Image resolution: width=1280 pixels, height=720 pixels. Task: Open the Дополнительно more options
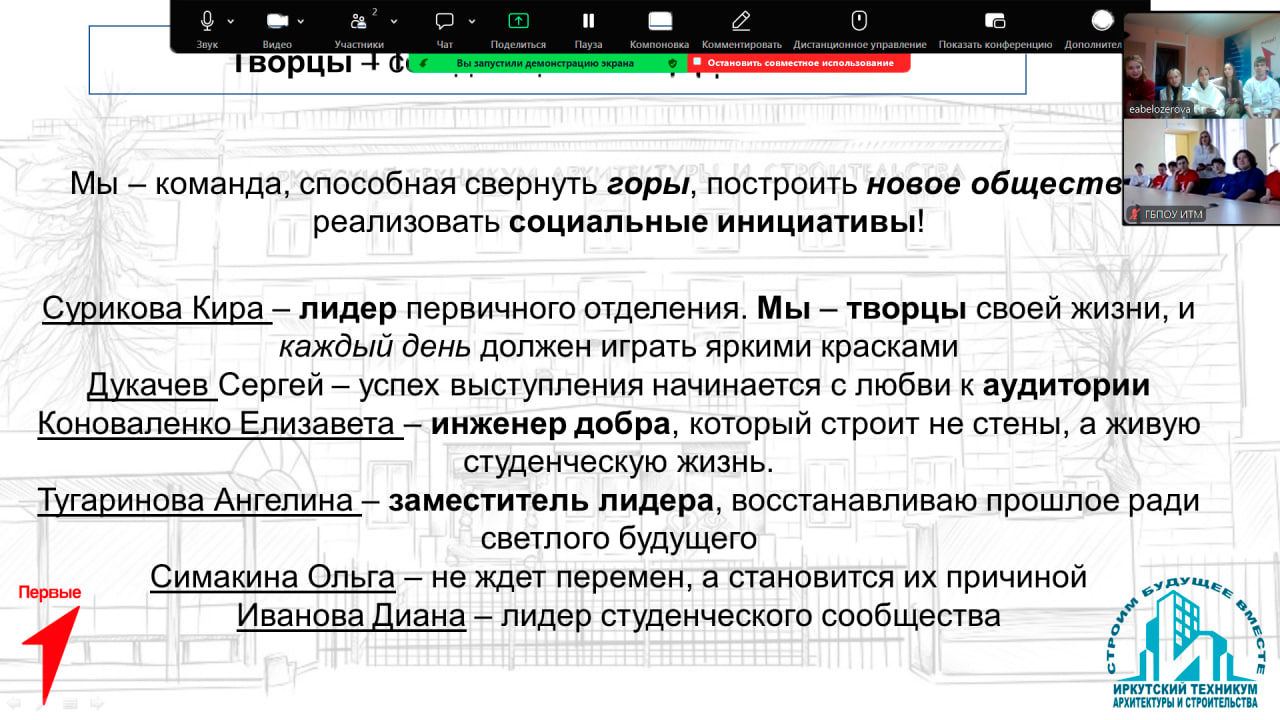1101,21
